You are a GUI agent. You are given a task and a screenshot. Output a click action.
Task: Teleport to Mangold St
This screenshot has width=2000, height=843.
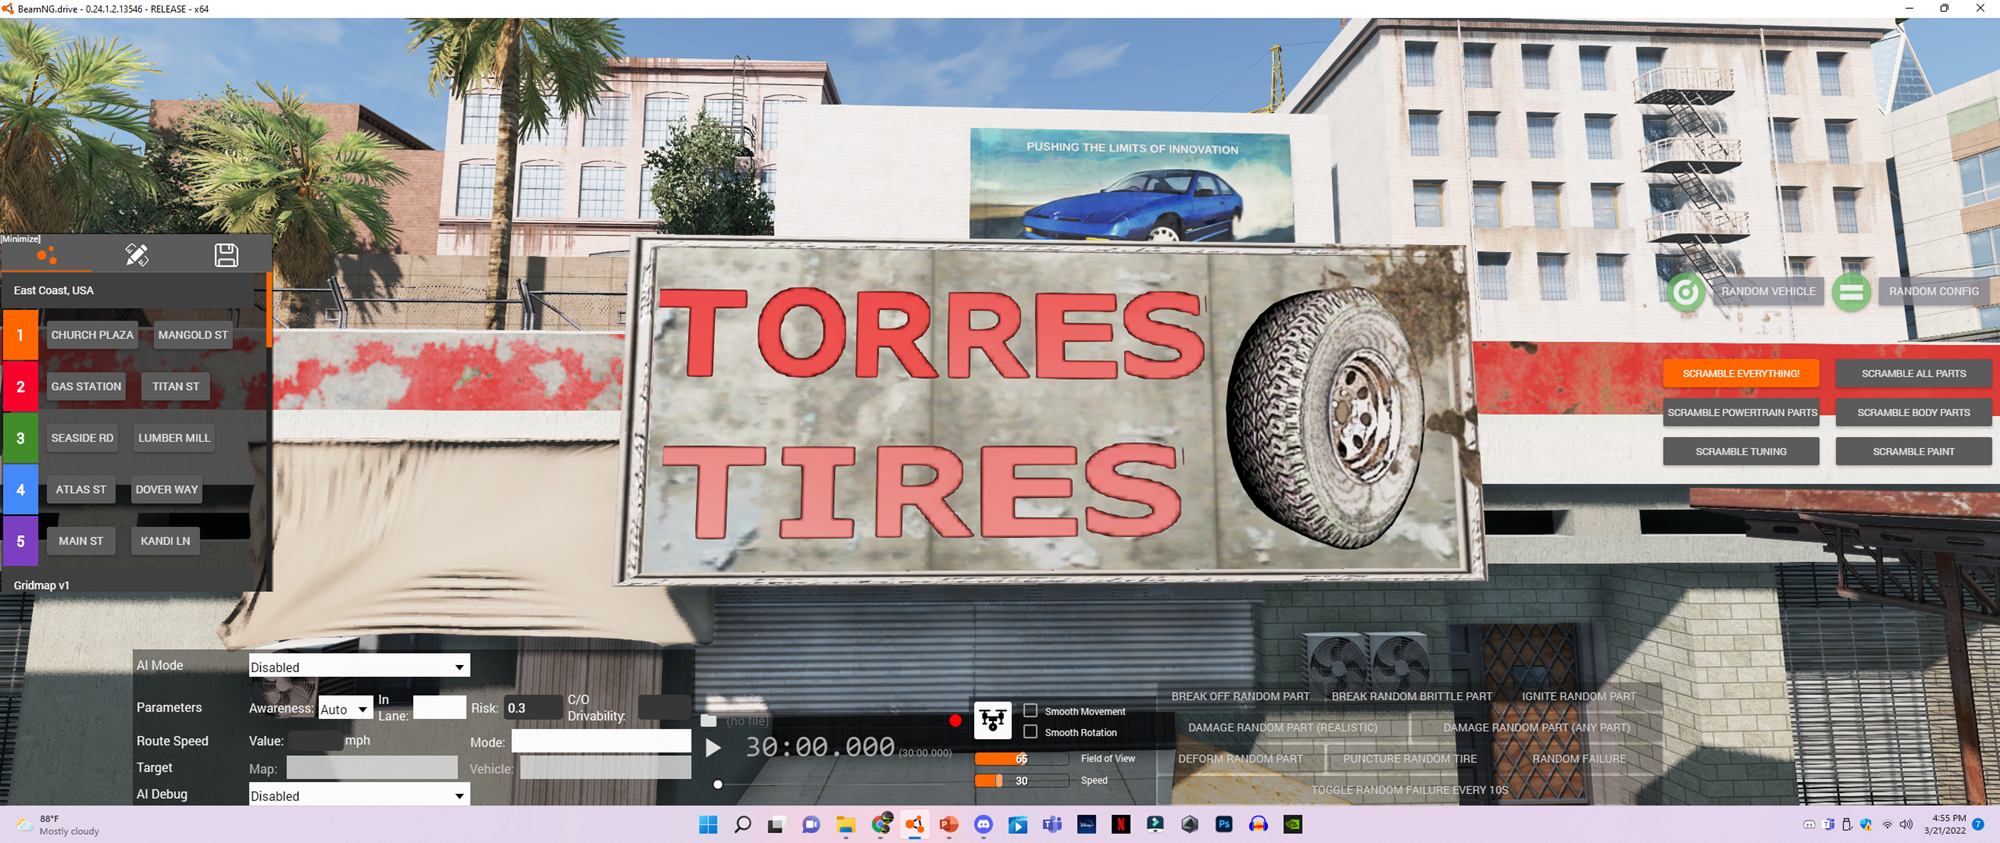(193, 335)
